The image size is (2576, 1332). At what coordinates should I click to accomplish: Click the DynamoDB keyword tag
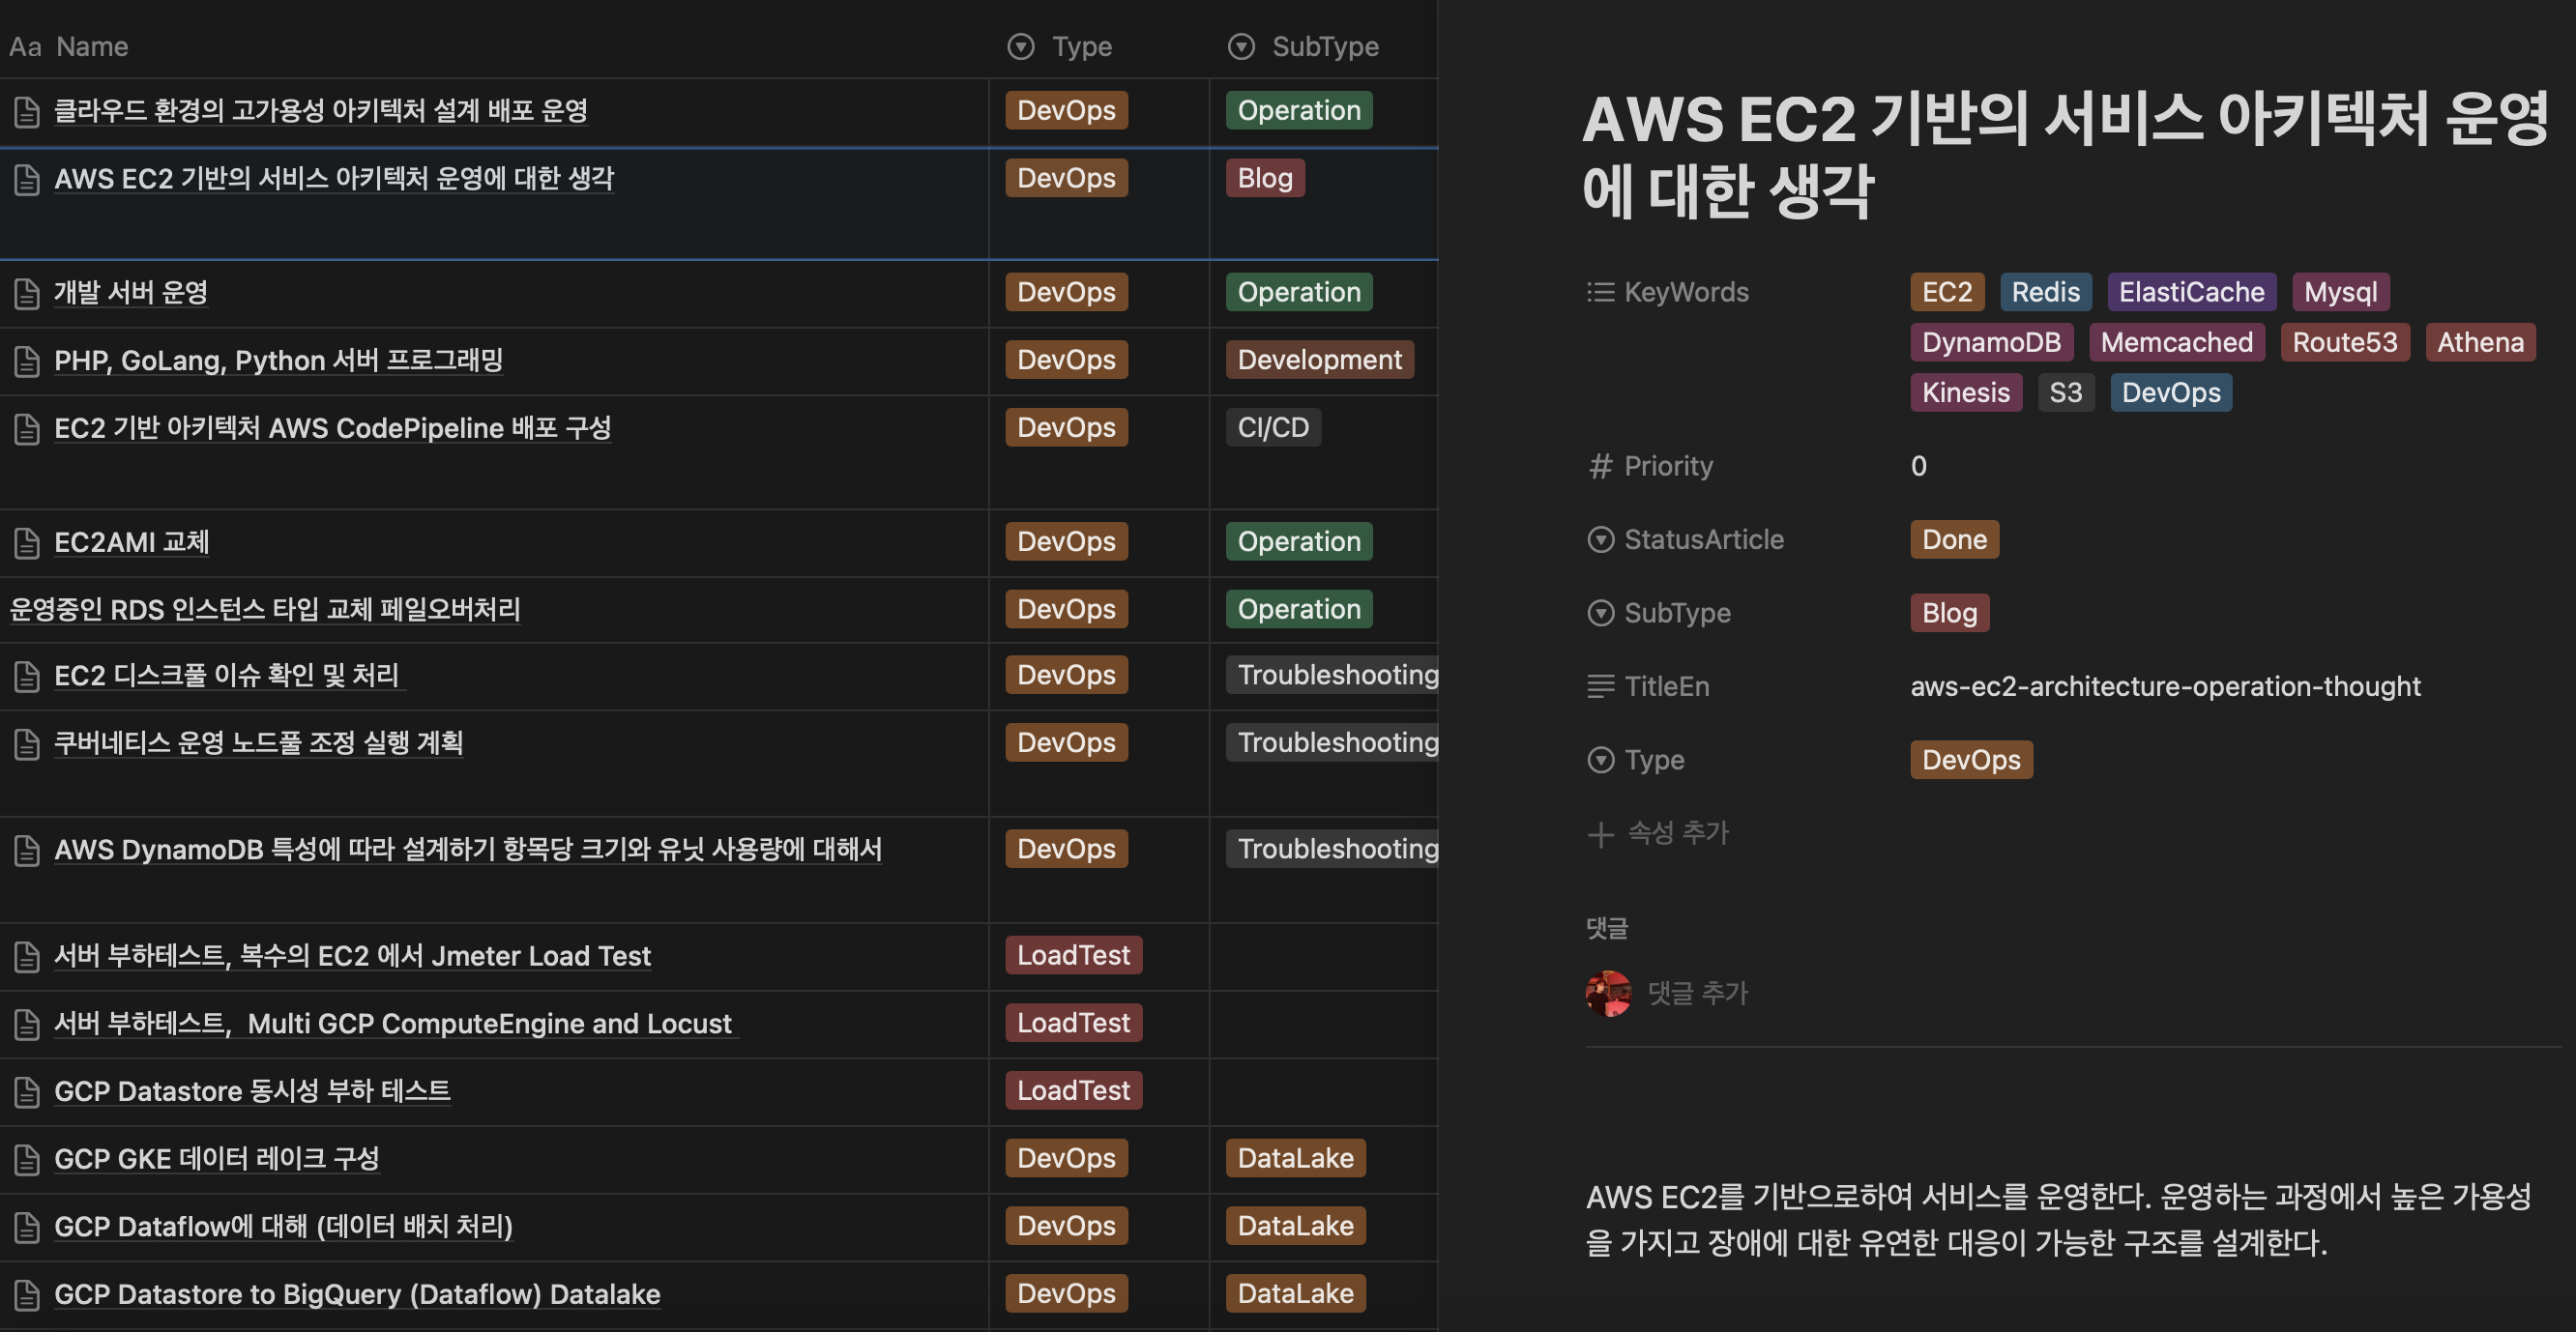1991,343
